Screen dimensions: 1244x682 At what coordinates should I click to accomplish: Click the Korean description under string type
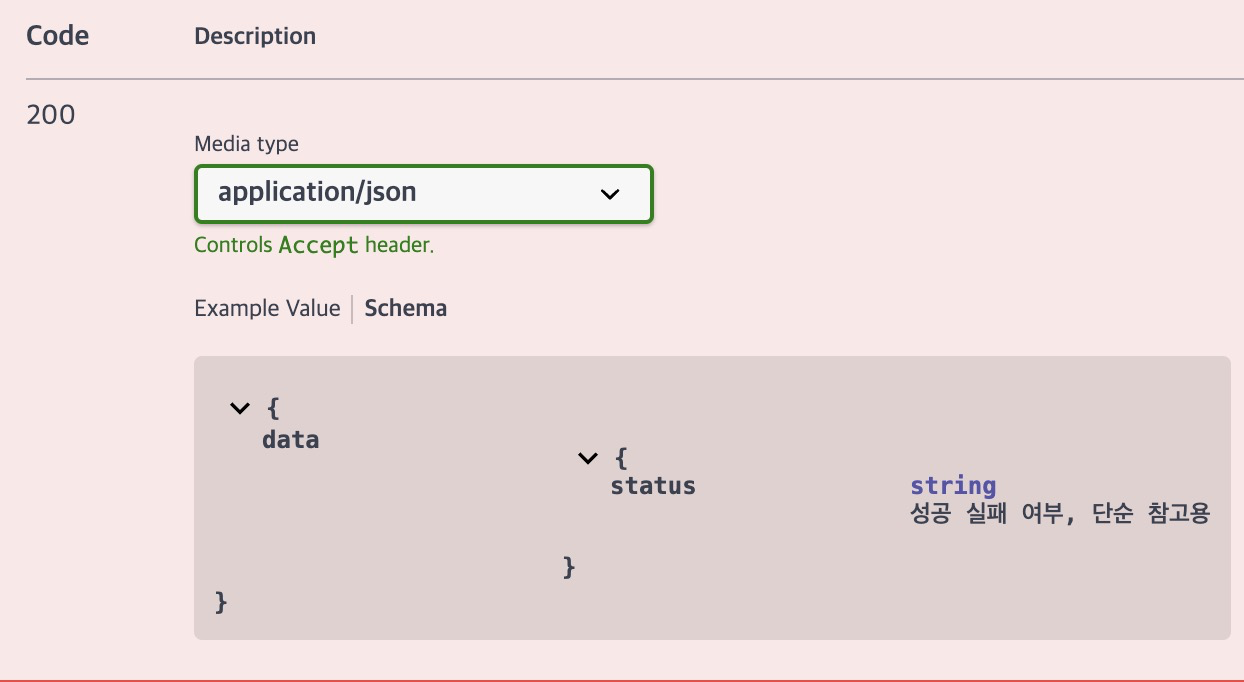tap(1060, 514)
